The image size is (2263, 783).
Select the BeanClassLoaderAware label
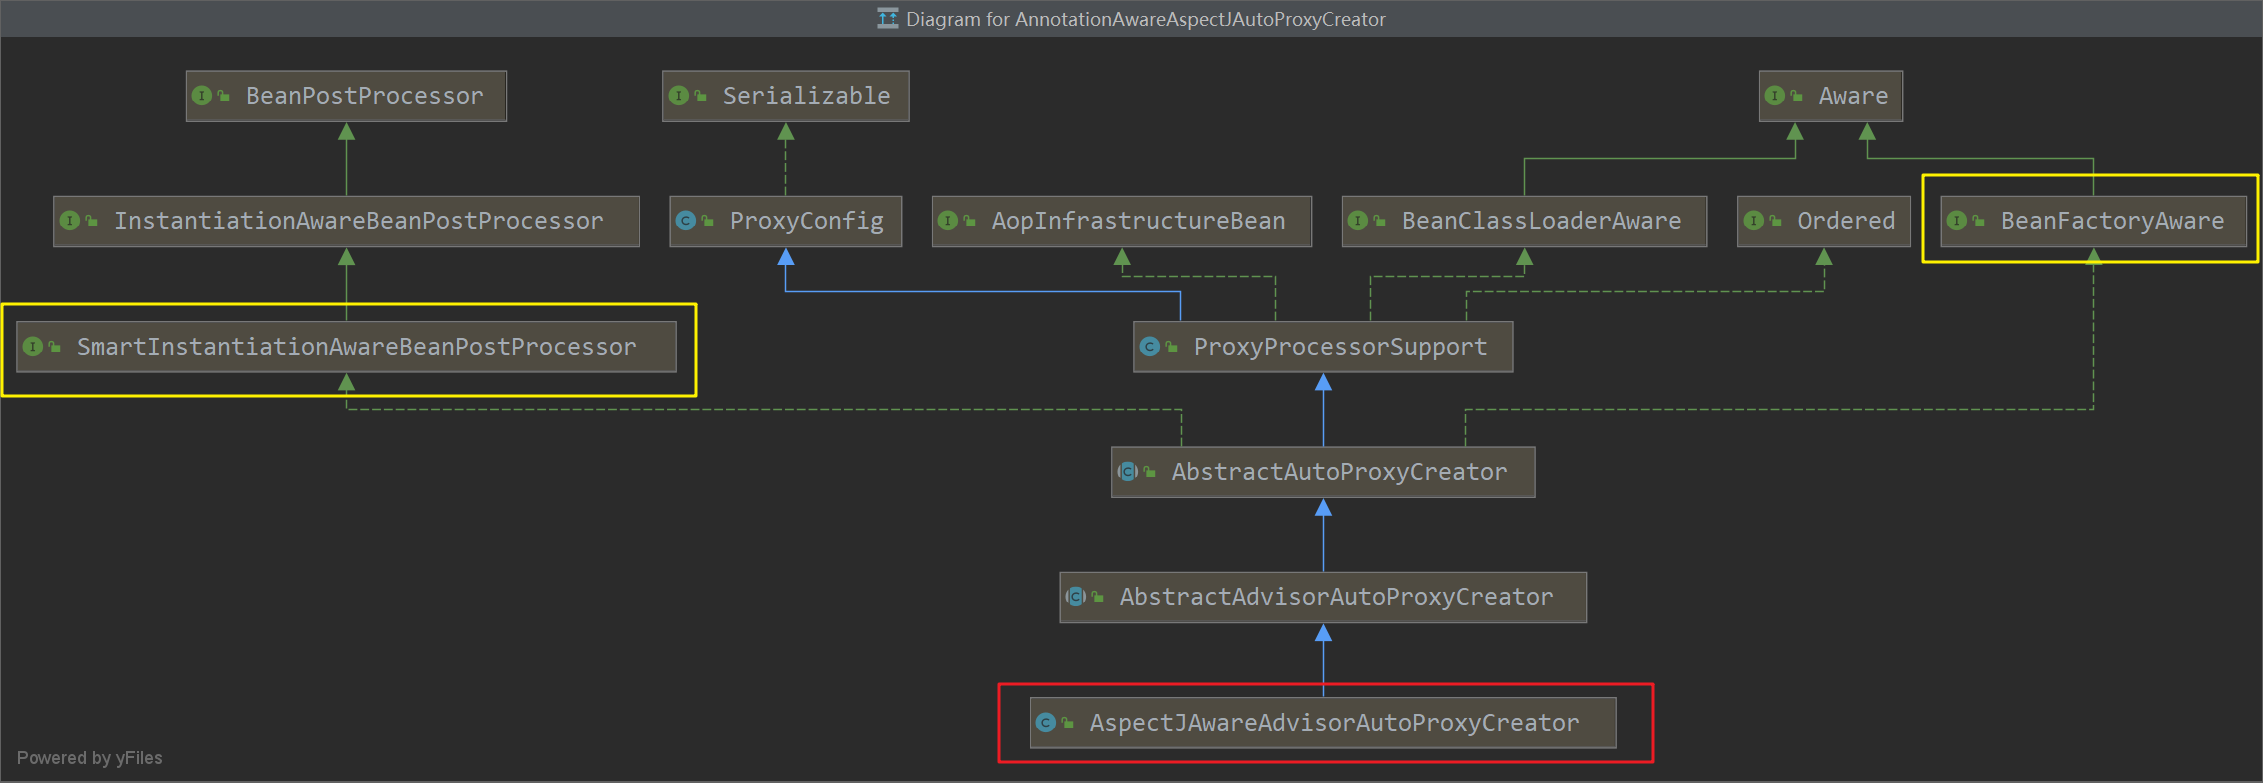click(x=1541, y=221)
